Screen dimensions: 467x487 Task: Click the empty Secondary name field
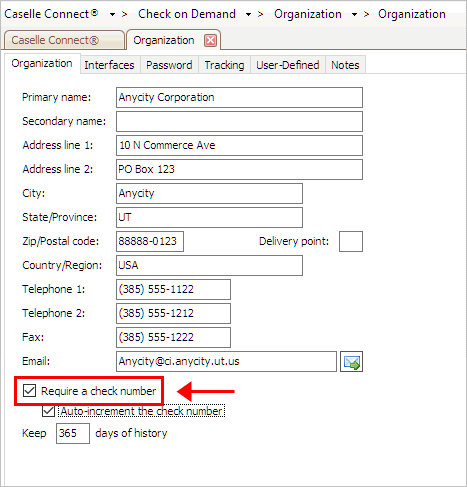tap(239, 121)
